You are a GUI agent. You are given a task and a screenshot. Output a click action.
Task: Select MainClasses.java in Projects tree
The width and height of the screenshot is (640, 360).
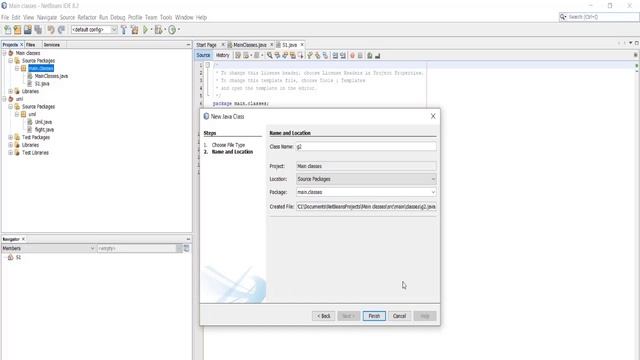pyautogui.click(x=51, y=76)
